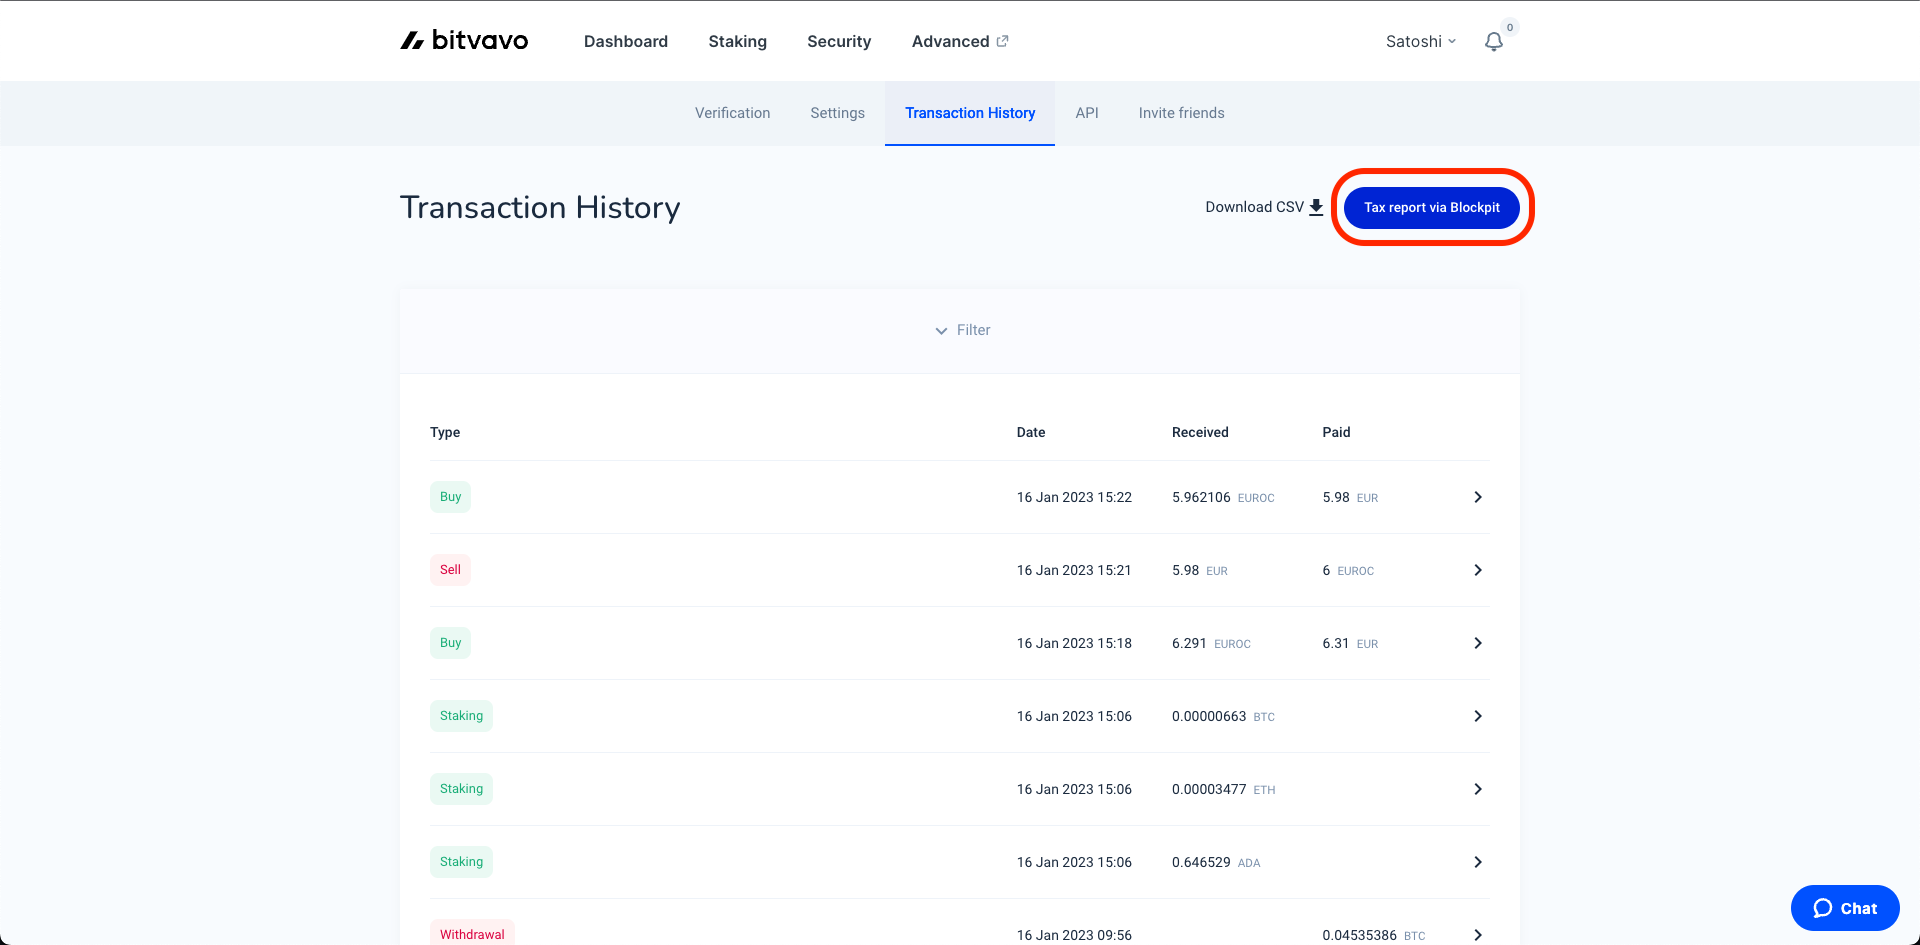Click received amount 0.646529 ADA
Screen dimensions: 1920x945
tap(1216, 862)
